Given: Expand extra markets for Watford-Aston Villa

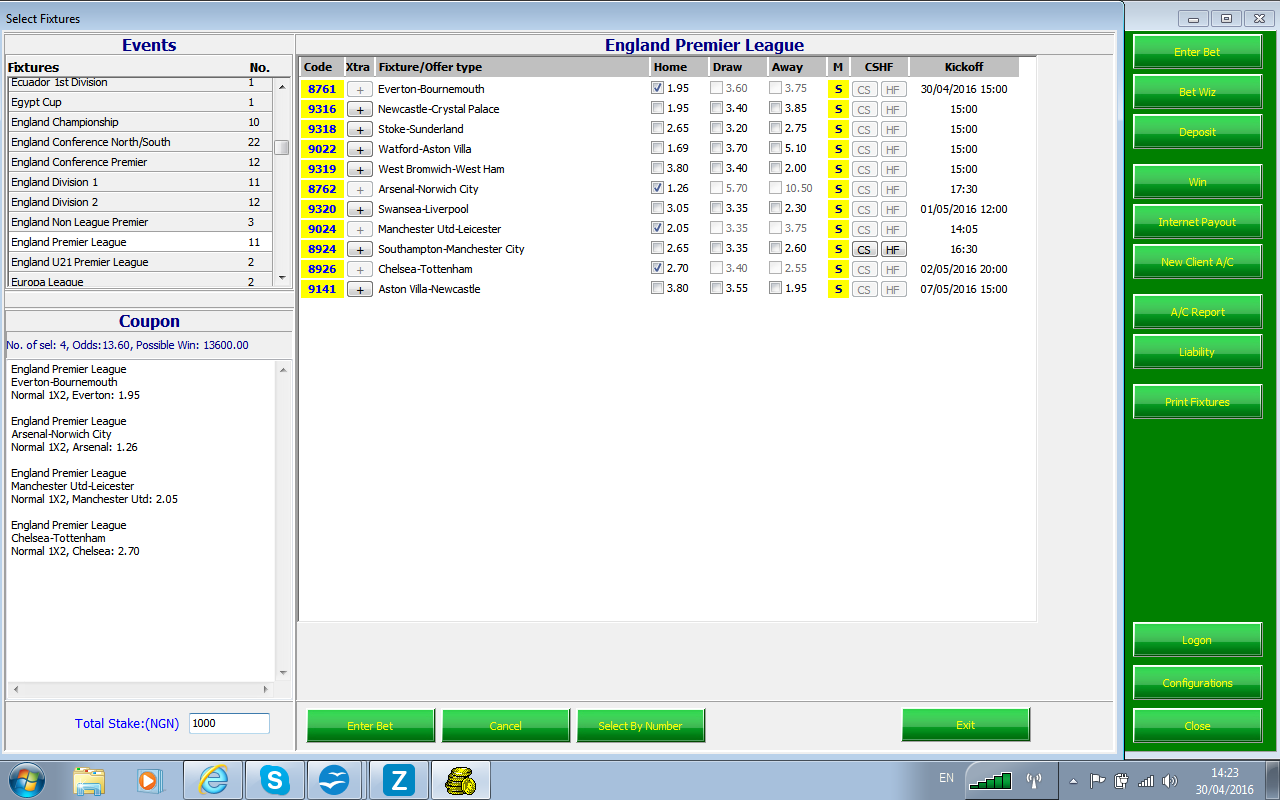Looking at the screenshot, I should pyautogui.click(x=359, y=149).
